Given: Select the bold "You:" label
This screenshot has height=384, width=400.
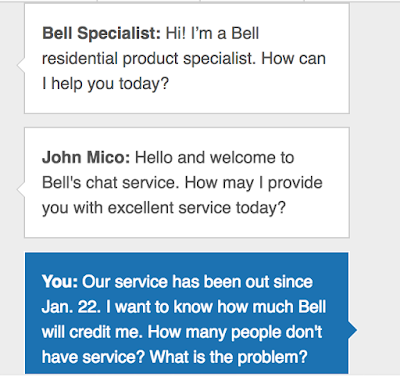Looking at the screenshot, I should (x=60, y=282).
